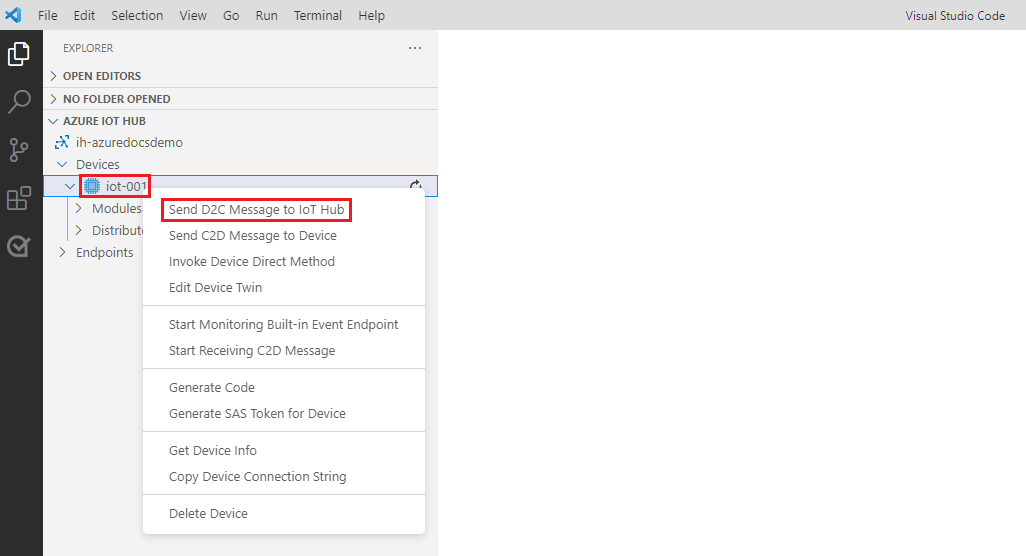
Task: Select Copy Device Connection String
Action: [257, 477]
